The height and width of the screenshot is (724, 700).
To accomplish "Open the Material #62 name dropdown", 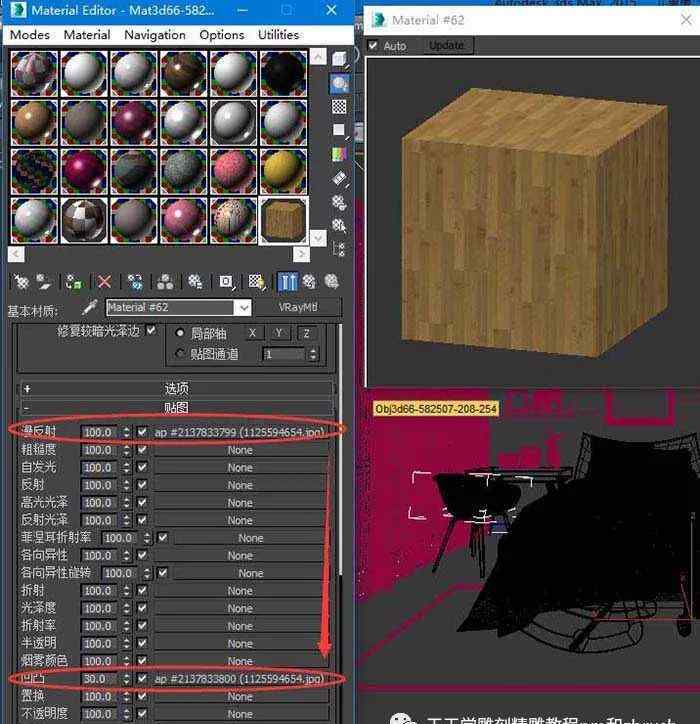I will (x=243, y=308).
